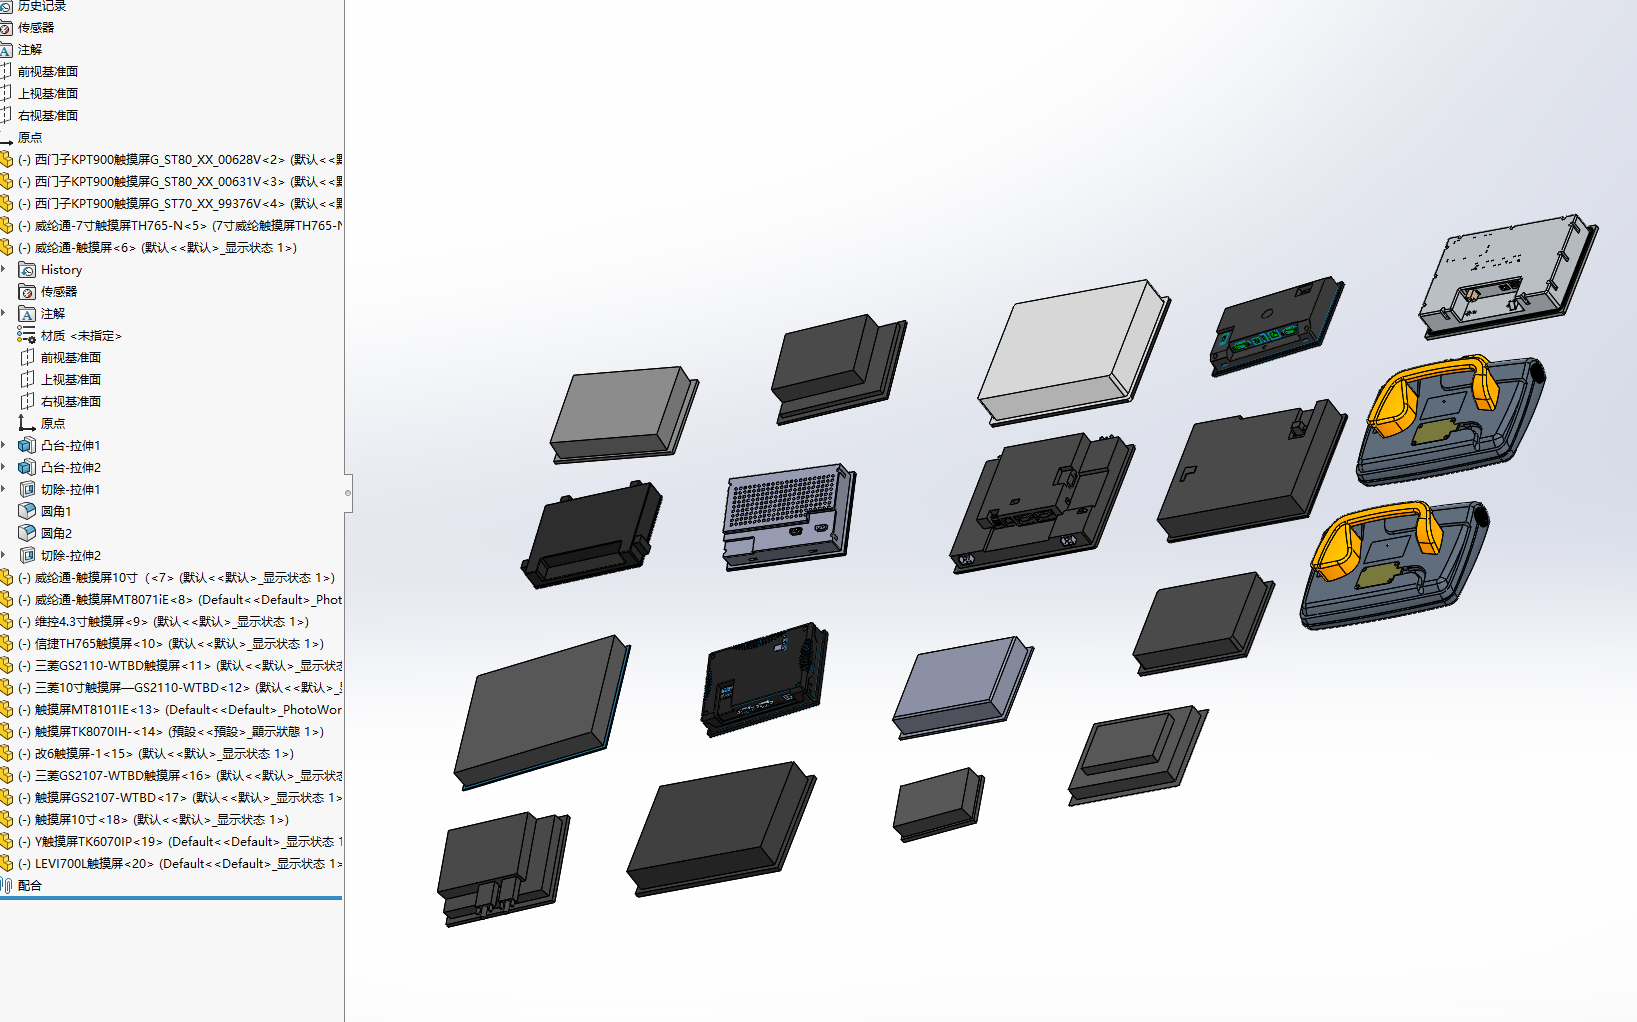Select the 圆角2 fillet feature icon

(28, 534)
